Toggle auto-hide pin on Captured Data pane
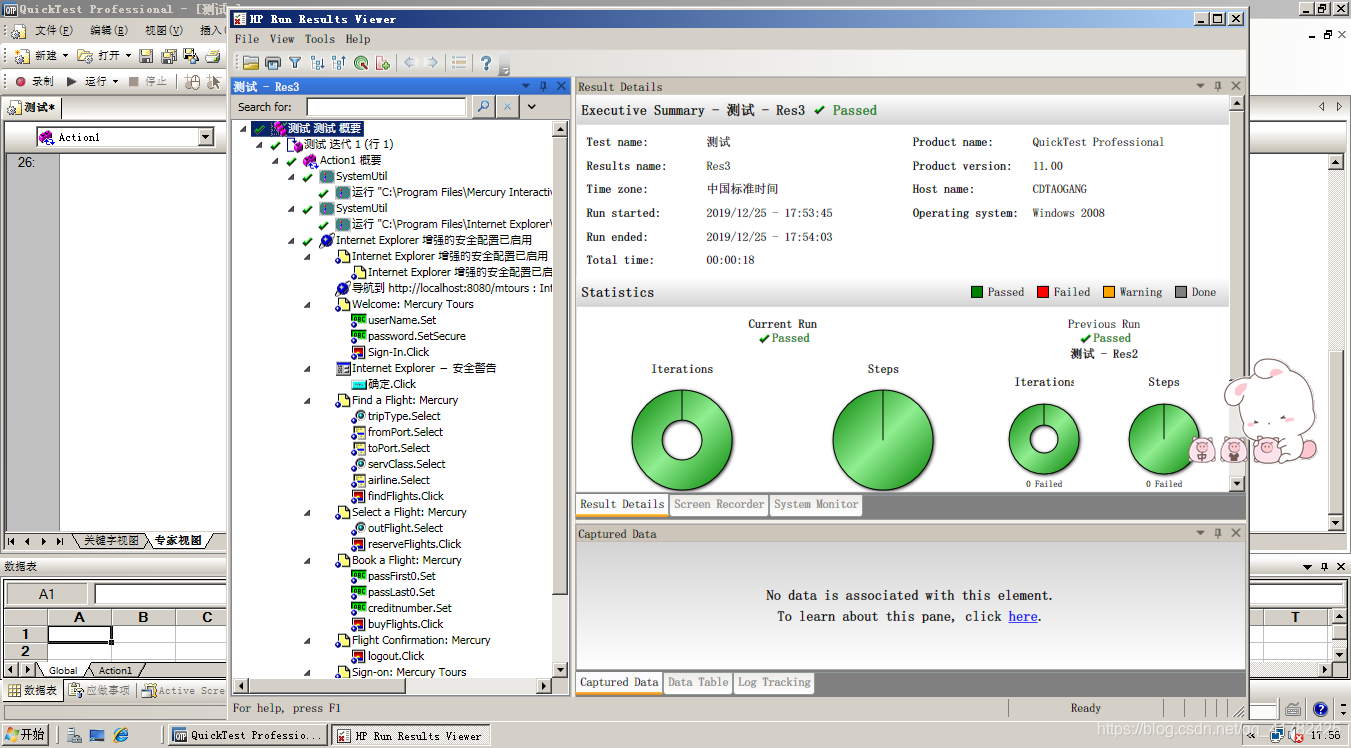The width and height of the screenshot is (1351, 748). pyautogui.click(x=1218, y=534)
